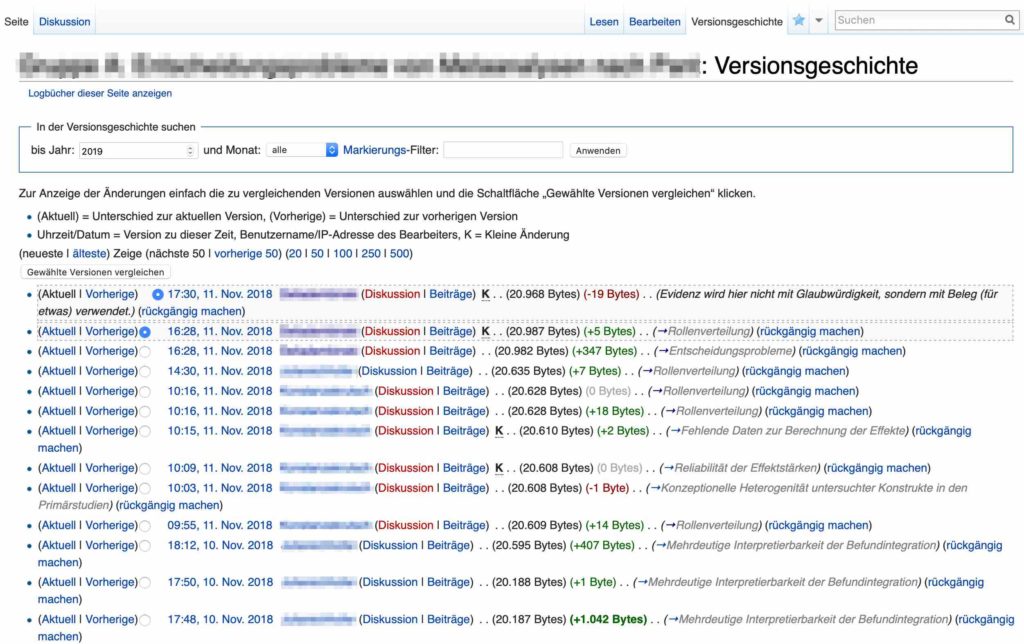Image resolution: width=1024 pixels, height=644 pixels.
Task: Jump to the 'älteste' revisions
Action: pyautogui.click(x=86, y=253)
